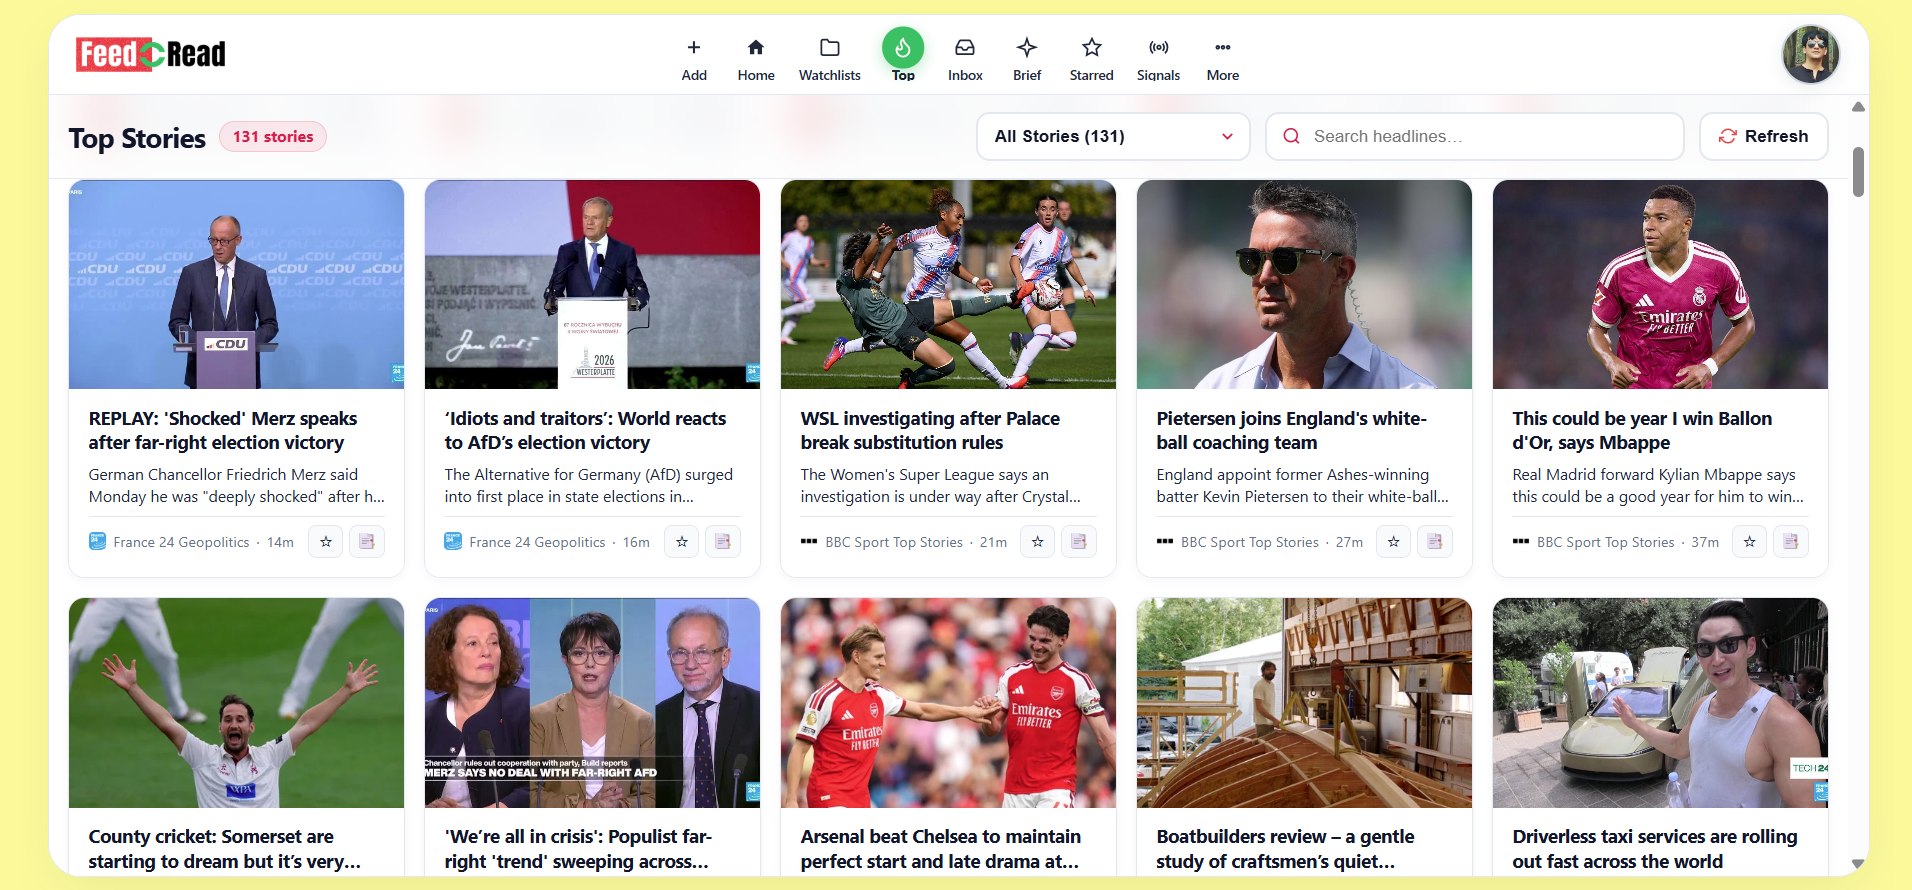Click the Add plus icon
This screenshot has height=890, width=1912.
point(693,47)
